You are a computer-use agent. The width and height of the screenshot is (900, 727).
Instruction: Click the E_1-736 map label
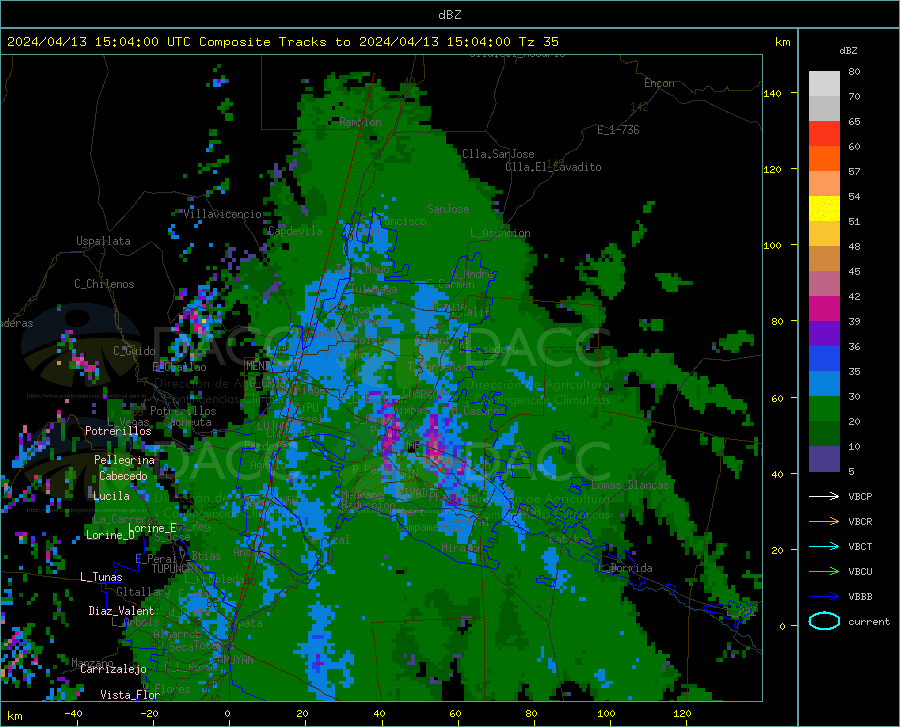click(618, 130)
